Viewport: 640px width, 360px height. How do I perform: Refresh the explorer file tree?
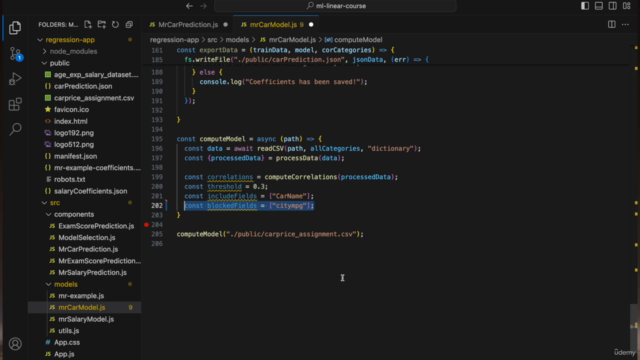click(x=116, y=25)
